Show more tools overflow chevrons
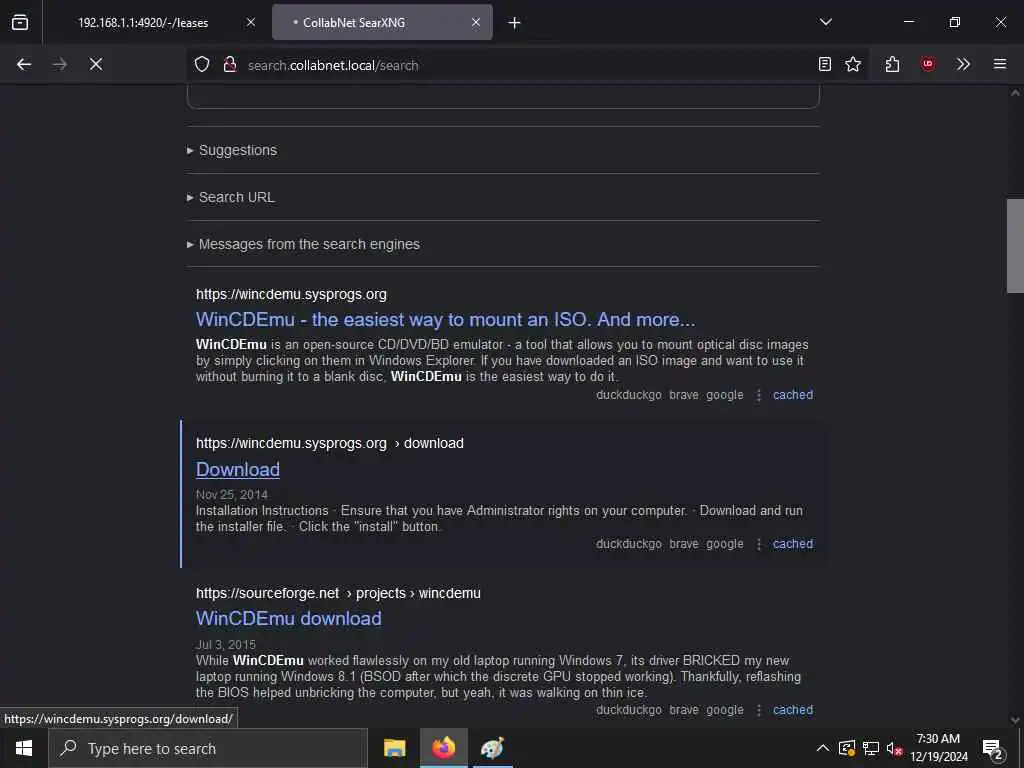The height and width of the screenshot is (768, 1024). point(963,64)
